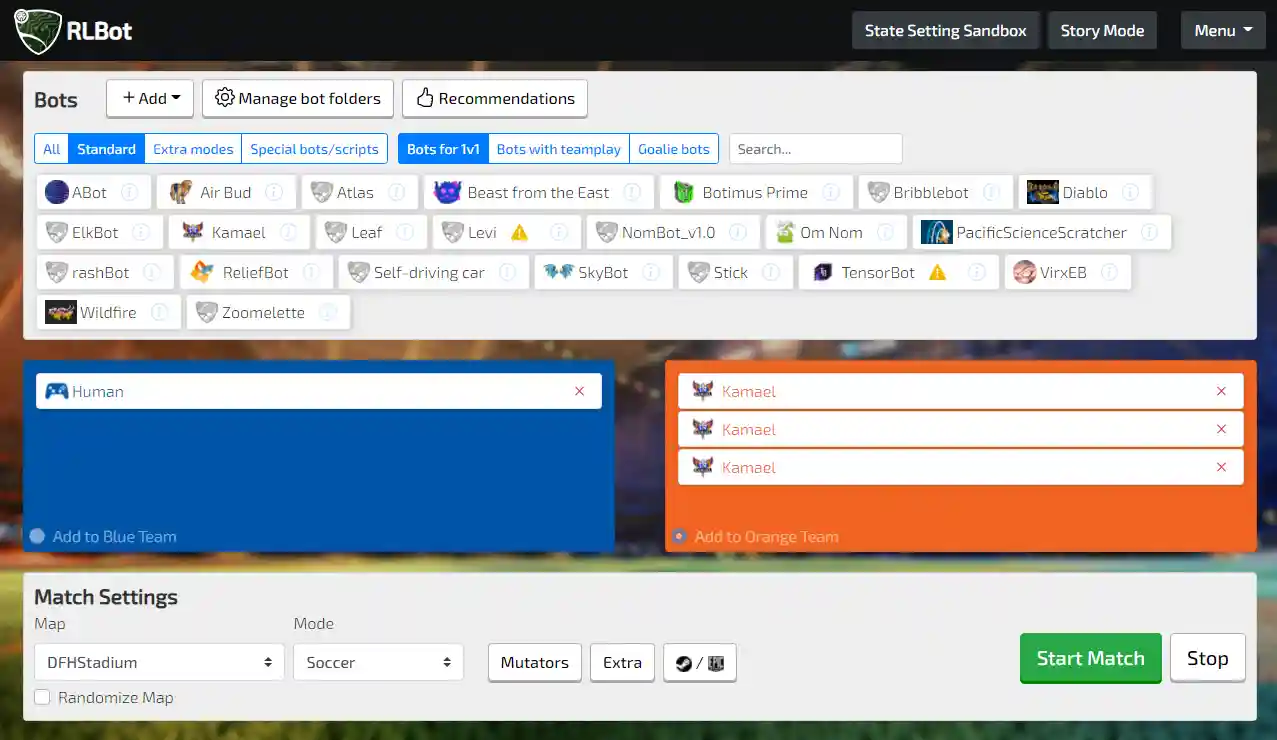Image resolution: width=1277 pixels, height=740 pixels.
Task: Select Add to Blue Team radio
Action: tap(37, 536)
